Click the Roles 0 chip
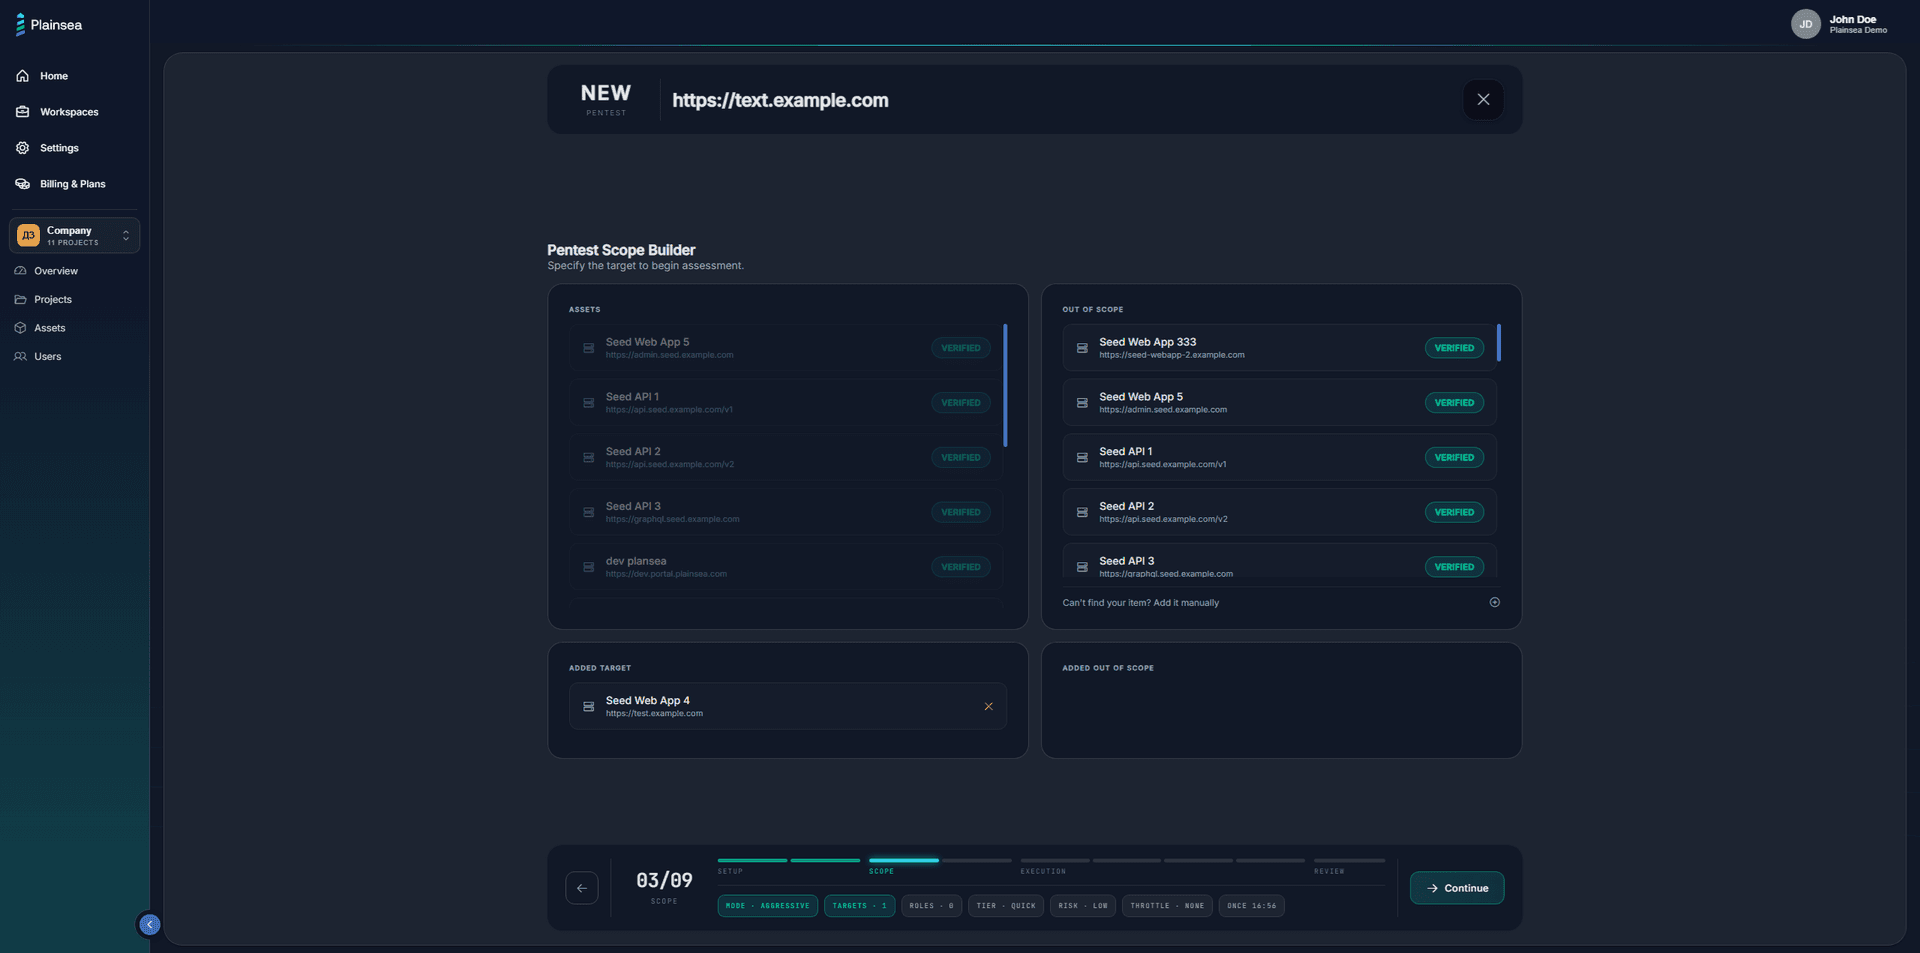This screenshot has height=953, width=1920. [x=932, y=906]
